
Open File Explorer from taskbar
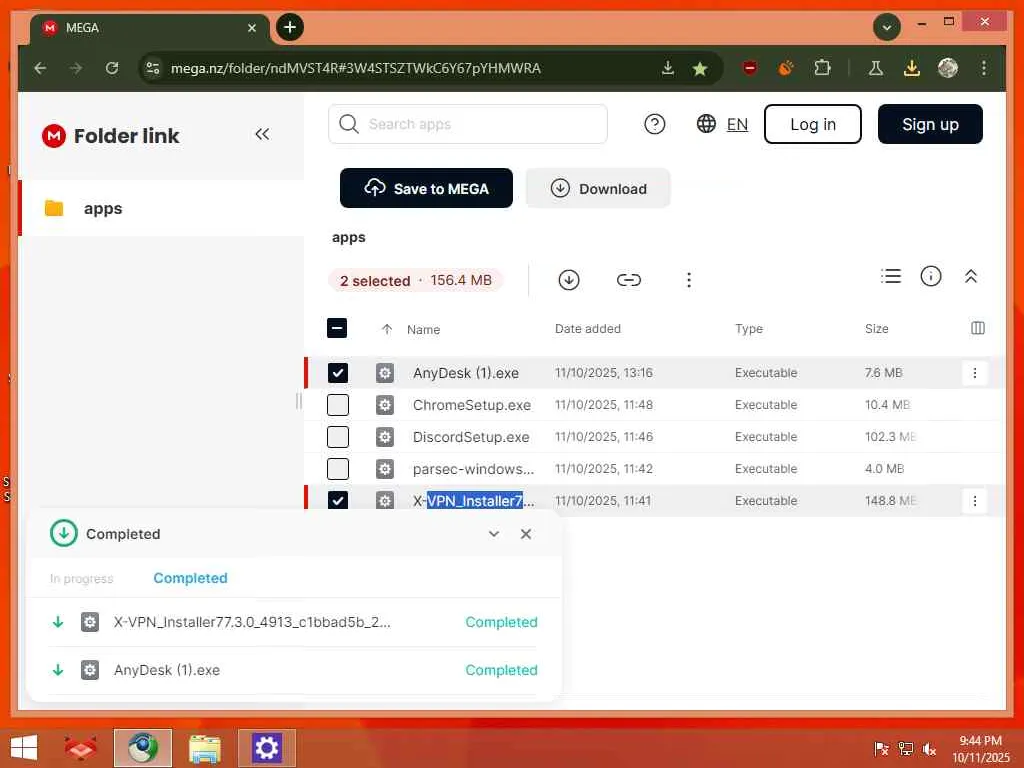click(x=205, y=748)
